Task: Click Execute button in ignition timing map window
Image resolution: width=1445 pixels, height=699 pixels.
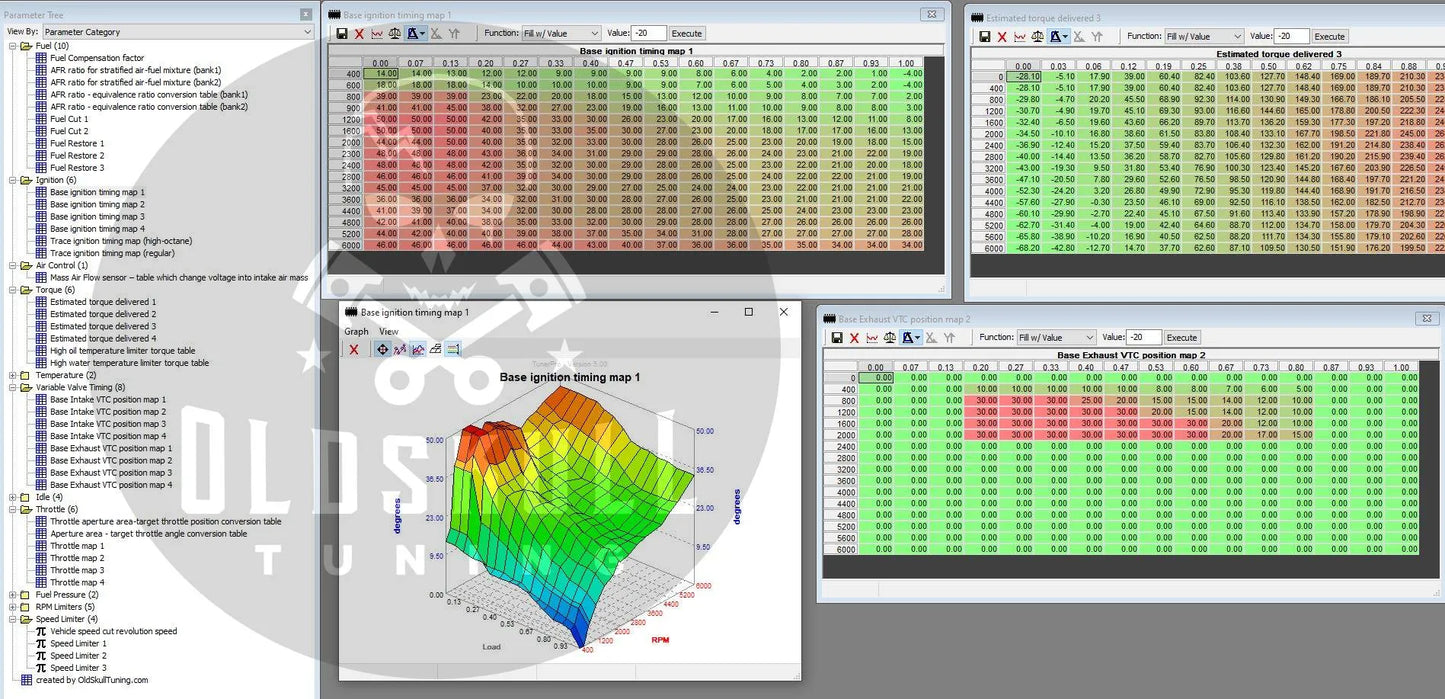Action: click(x=686, y=34)
